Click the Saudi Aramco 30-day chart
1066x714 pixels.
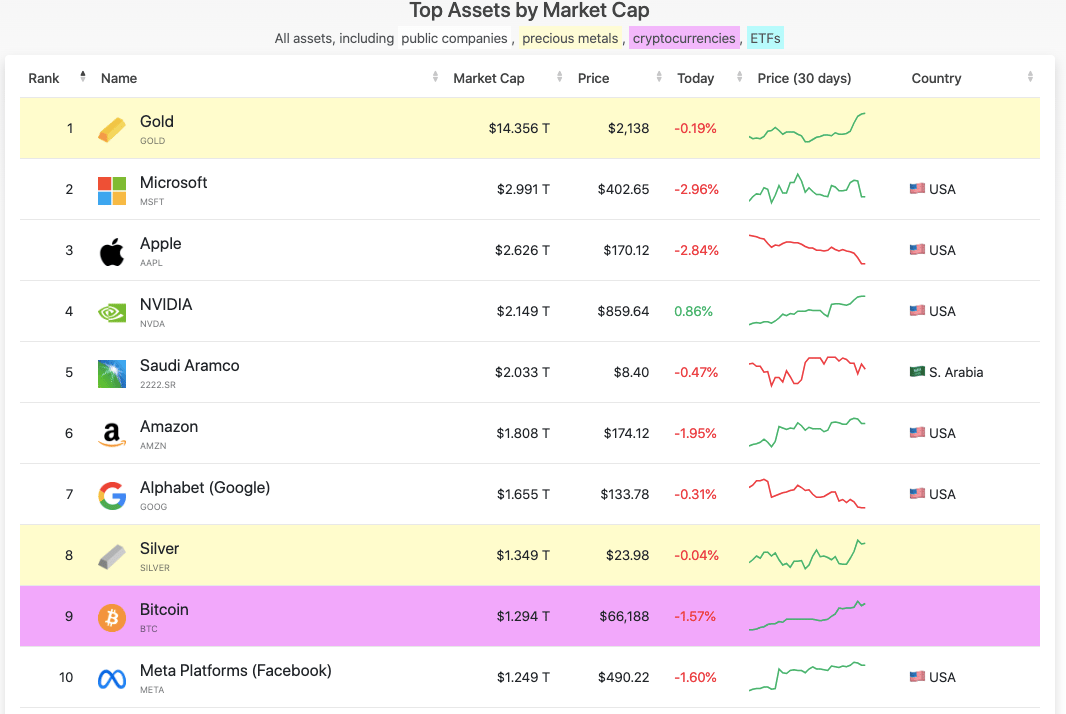pos(807,371)
